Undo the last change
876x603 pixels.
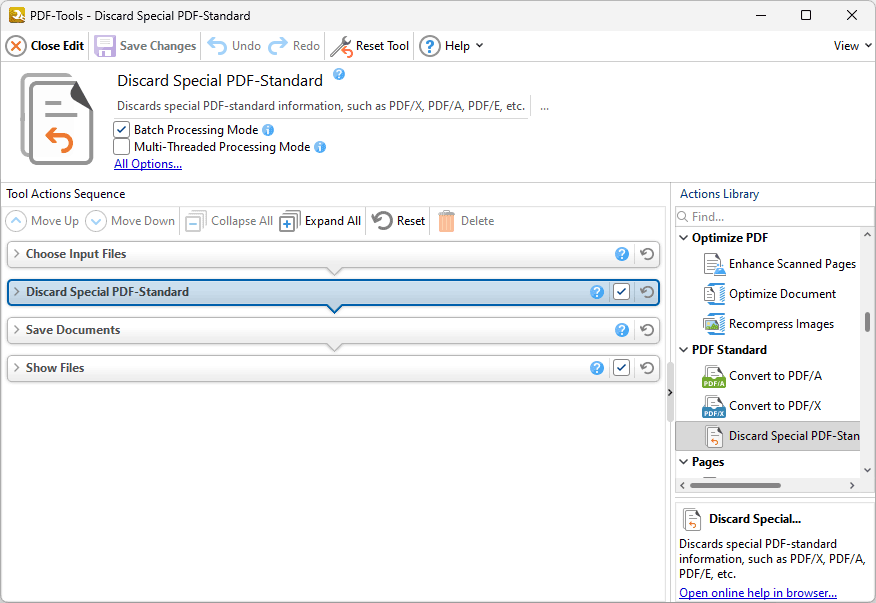(234, 46)
